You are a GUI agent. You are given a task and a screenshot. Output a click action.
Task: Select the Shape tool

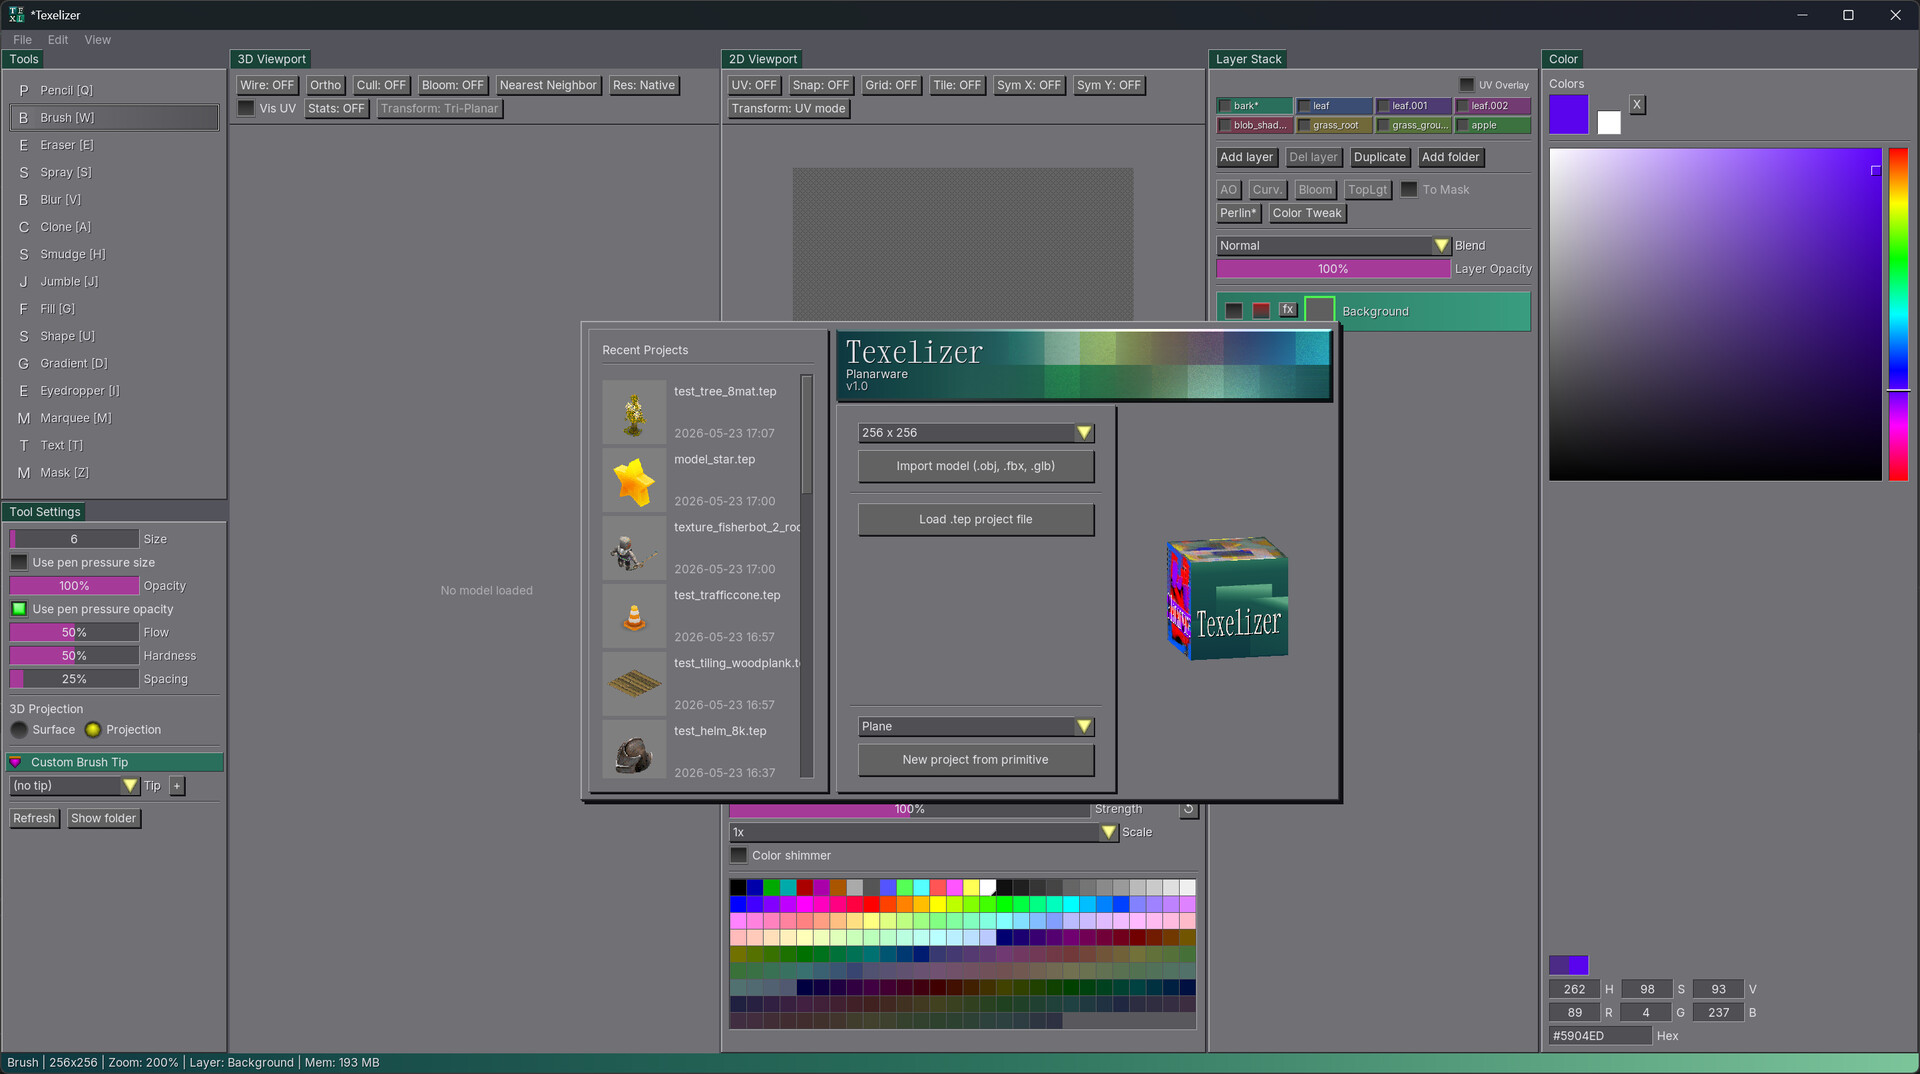point(114,336)
